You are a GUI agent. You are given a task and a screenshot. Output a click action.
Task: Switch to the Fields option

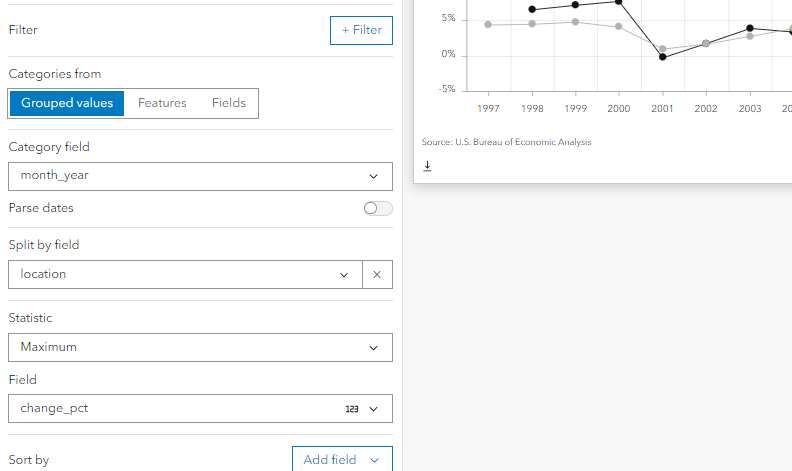tap(229, 103)
